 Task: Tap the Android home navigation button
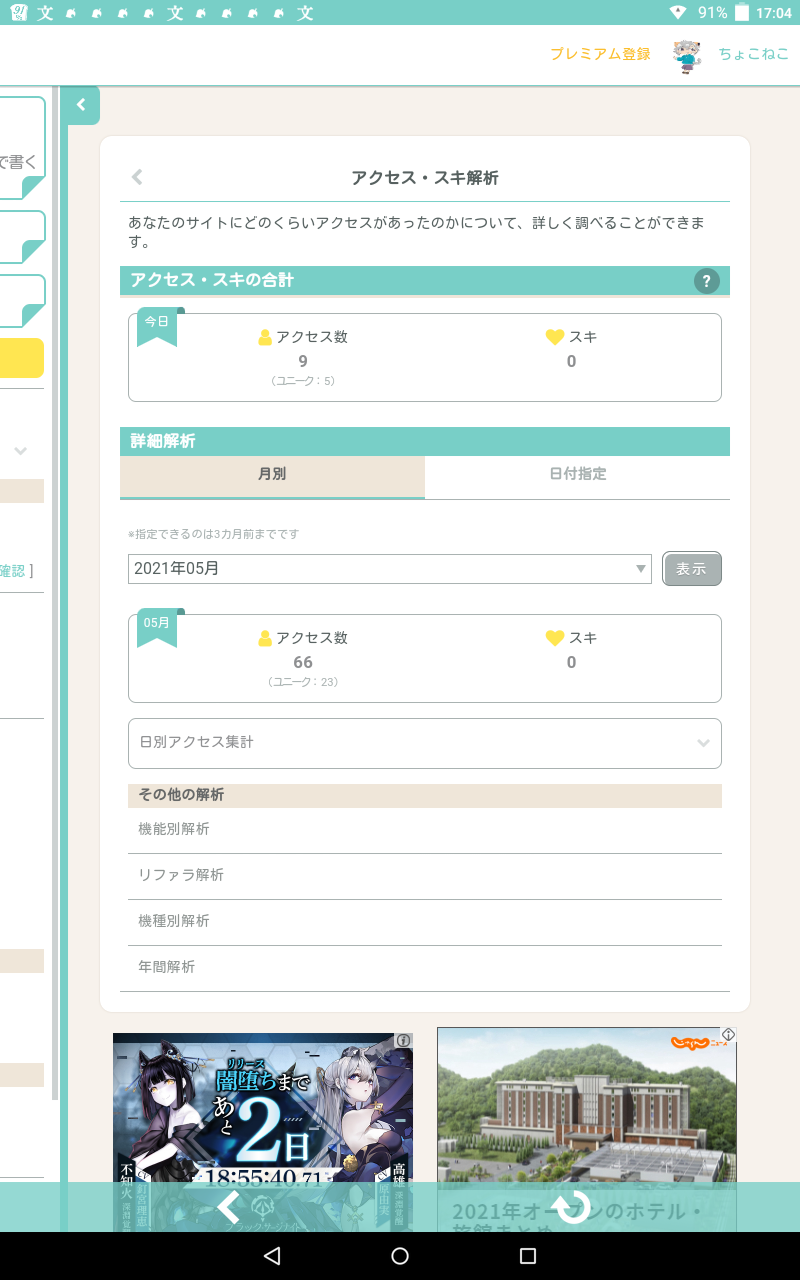[x=400, y=1256]
